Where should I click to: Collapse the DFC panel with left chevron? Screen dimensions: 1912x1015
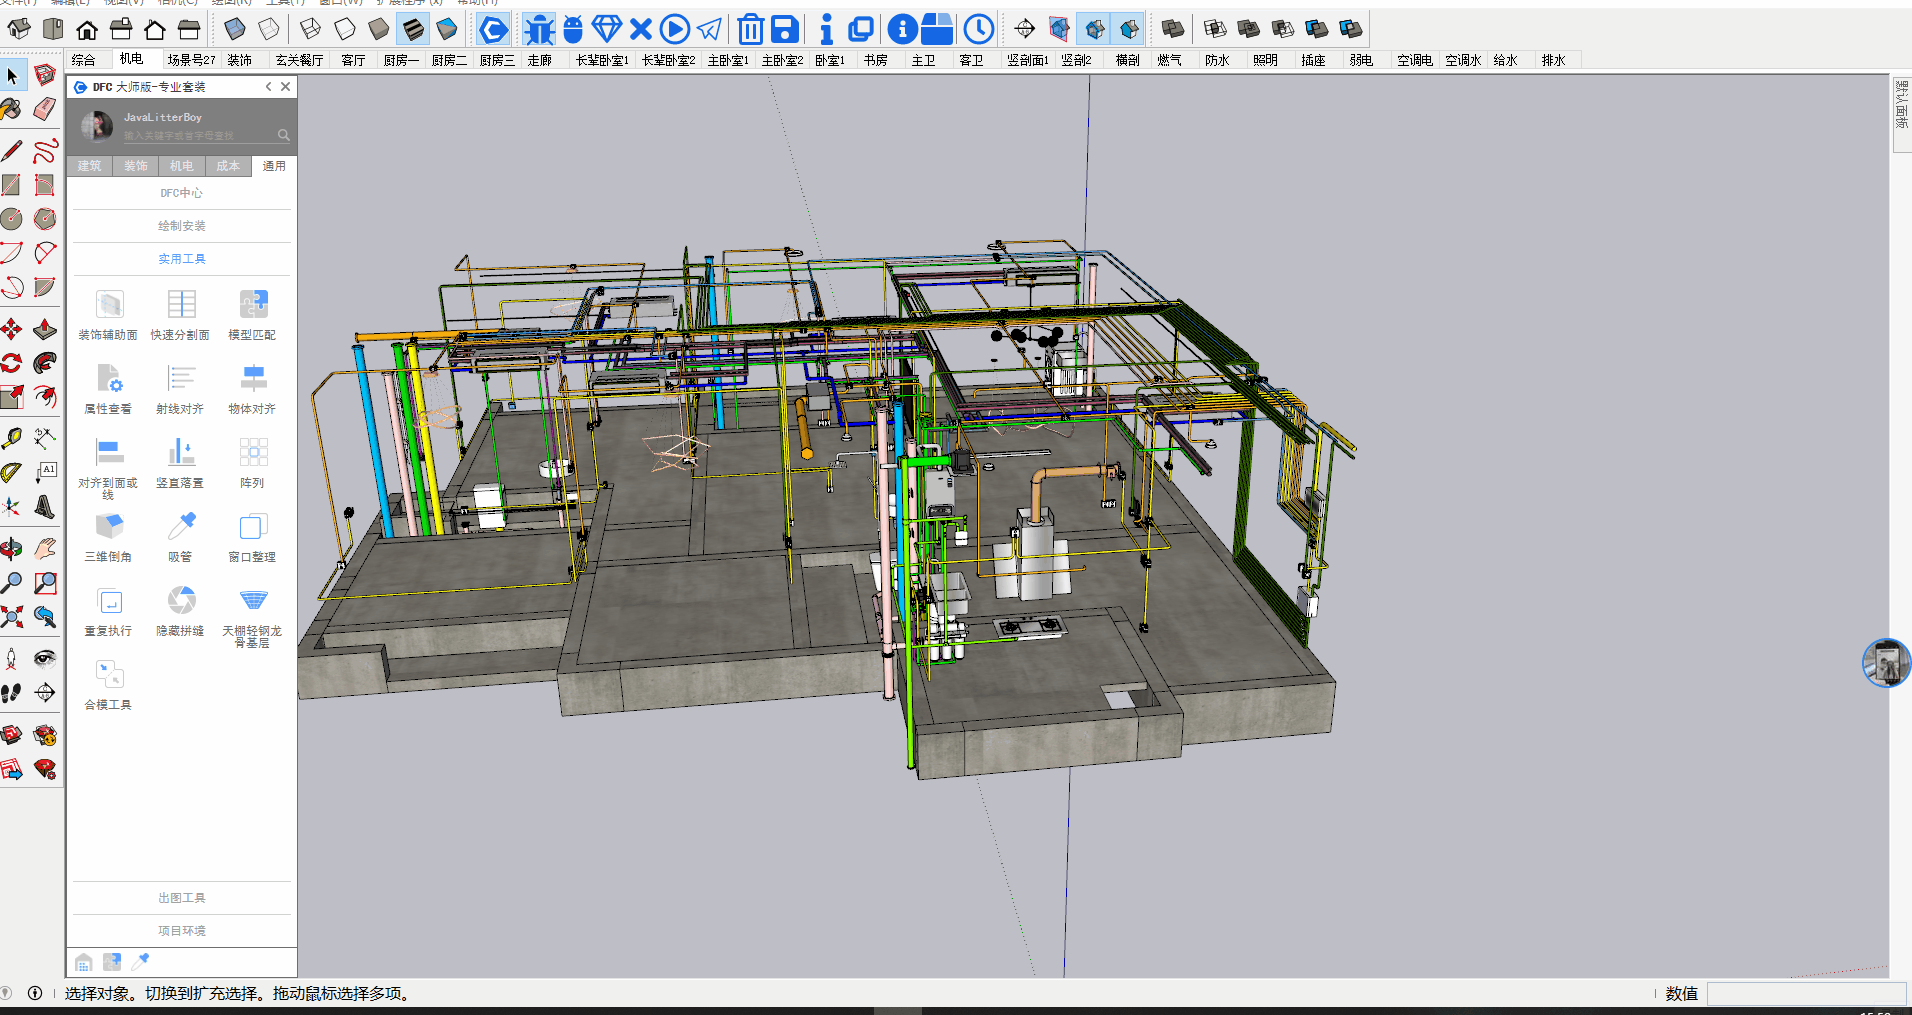[268, 87]
